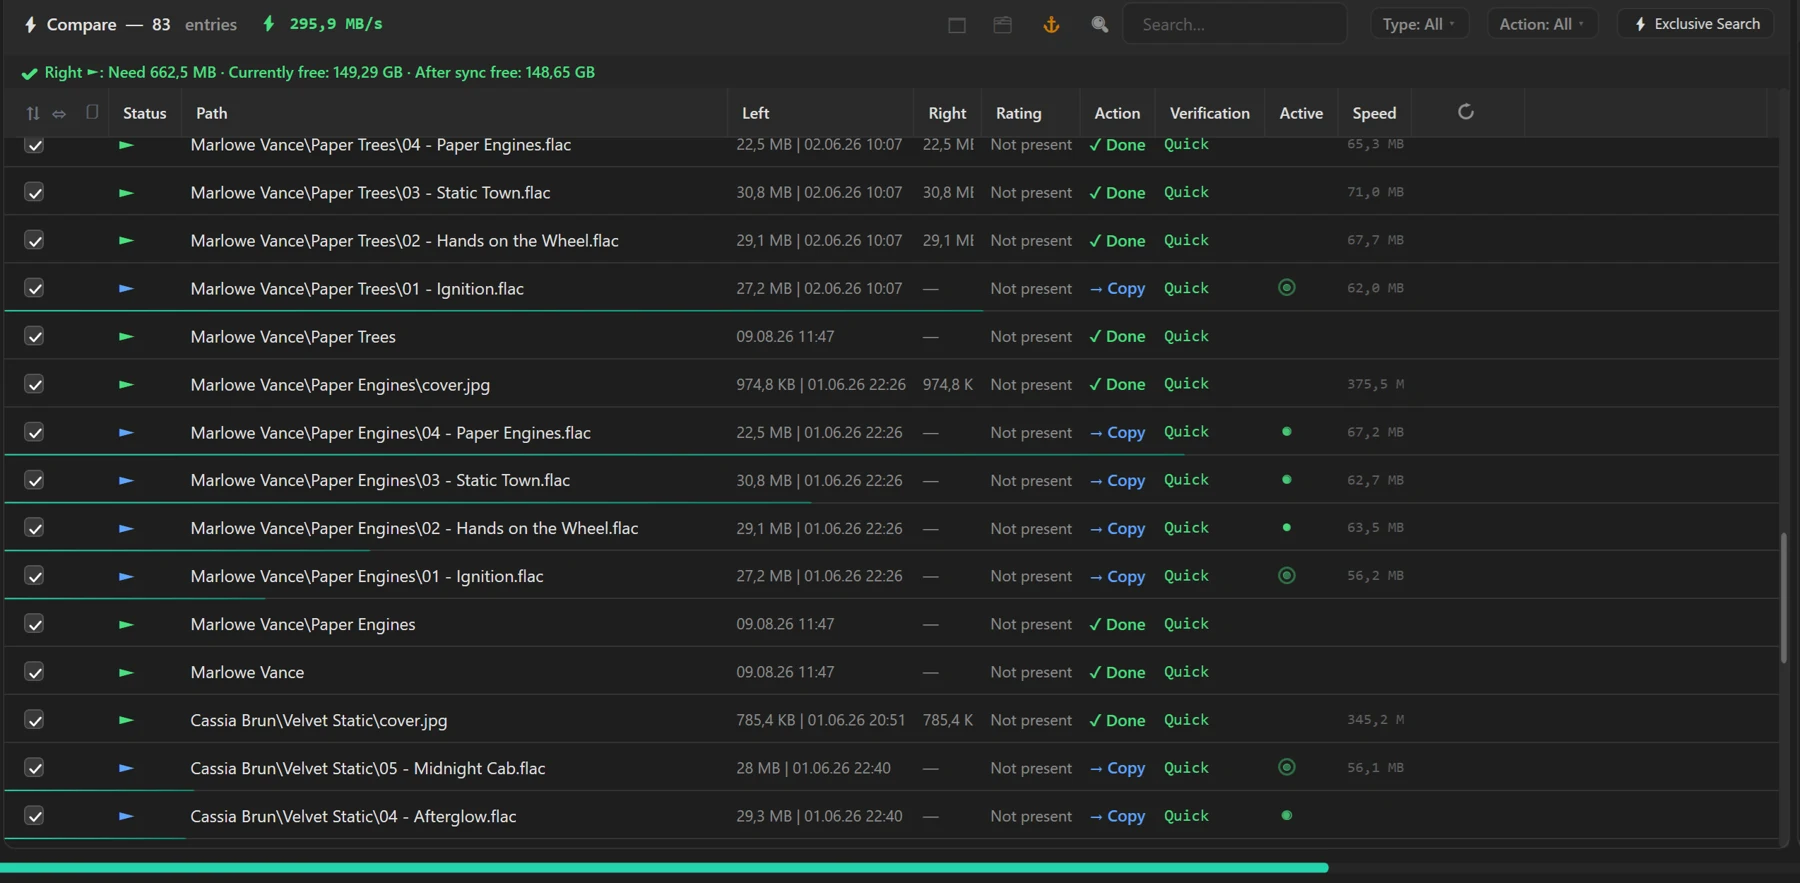Click 'Not present' rating on the 'Marlowe Vance' folder row
The width and height of the screenshot is (1800, 883).
point(1031,672)
